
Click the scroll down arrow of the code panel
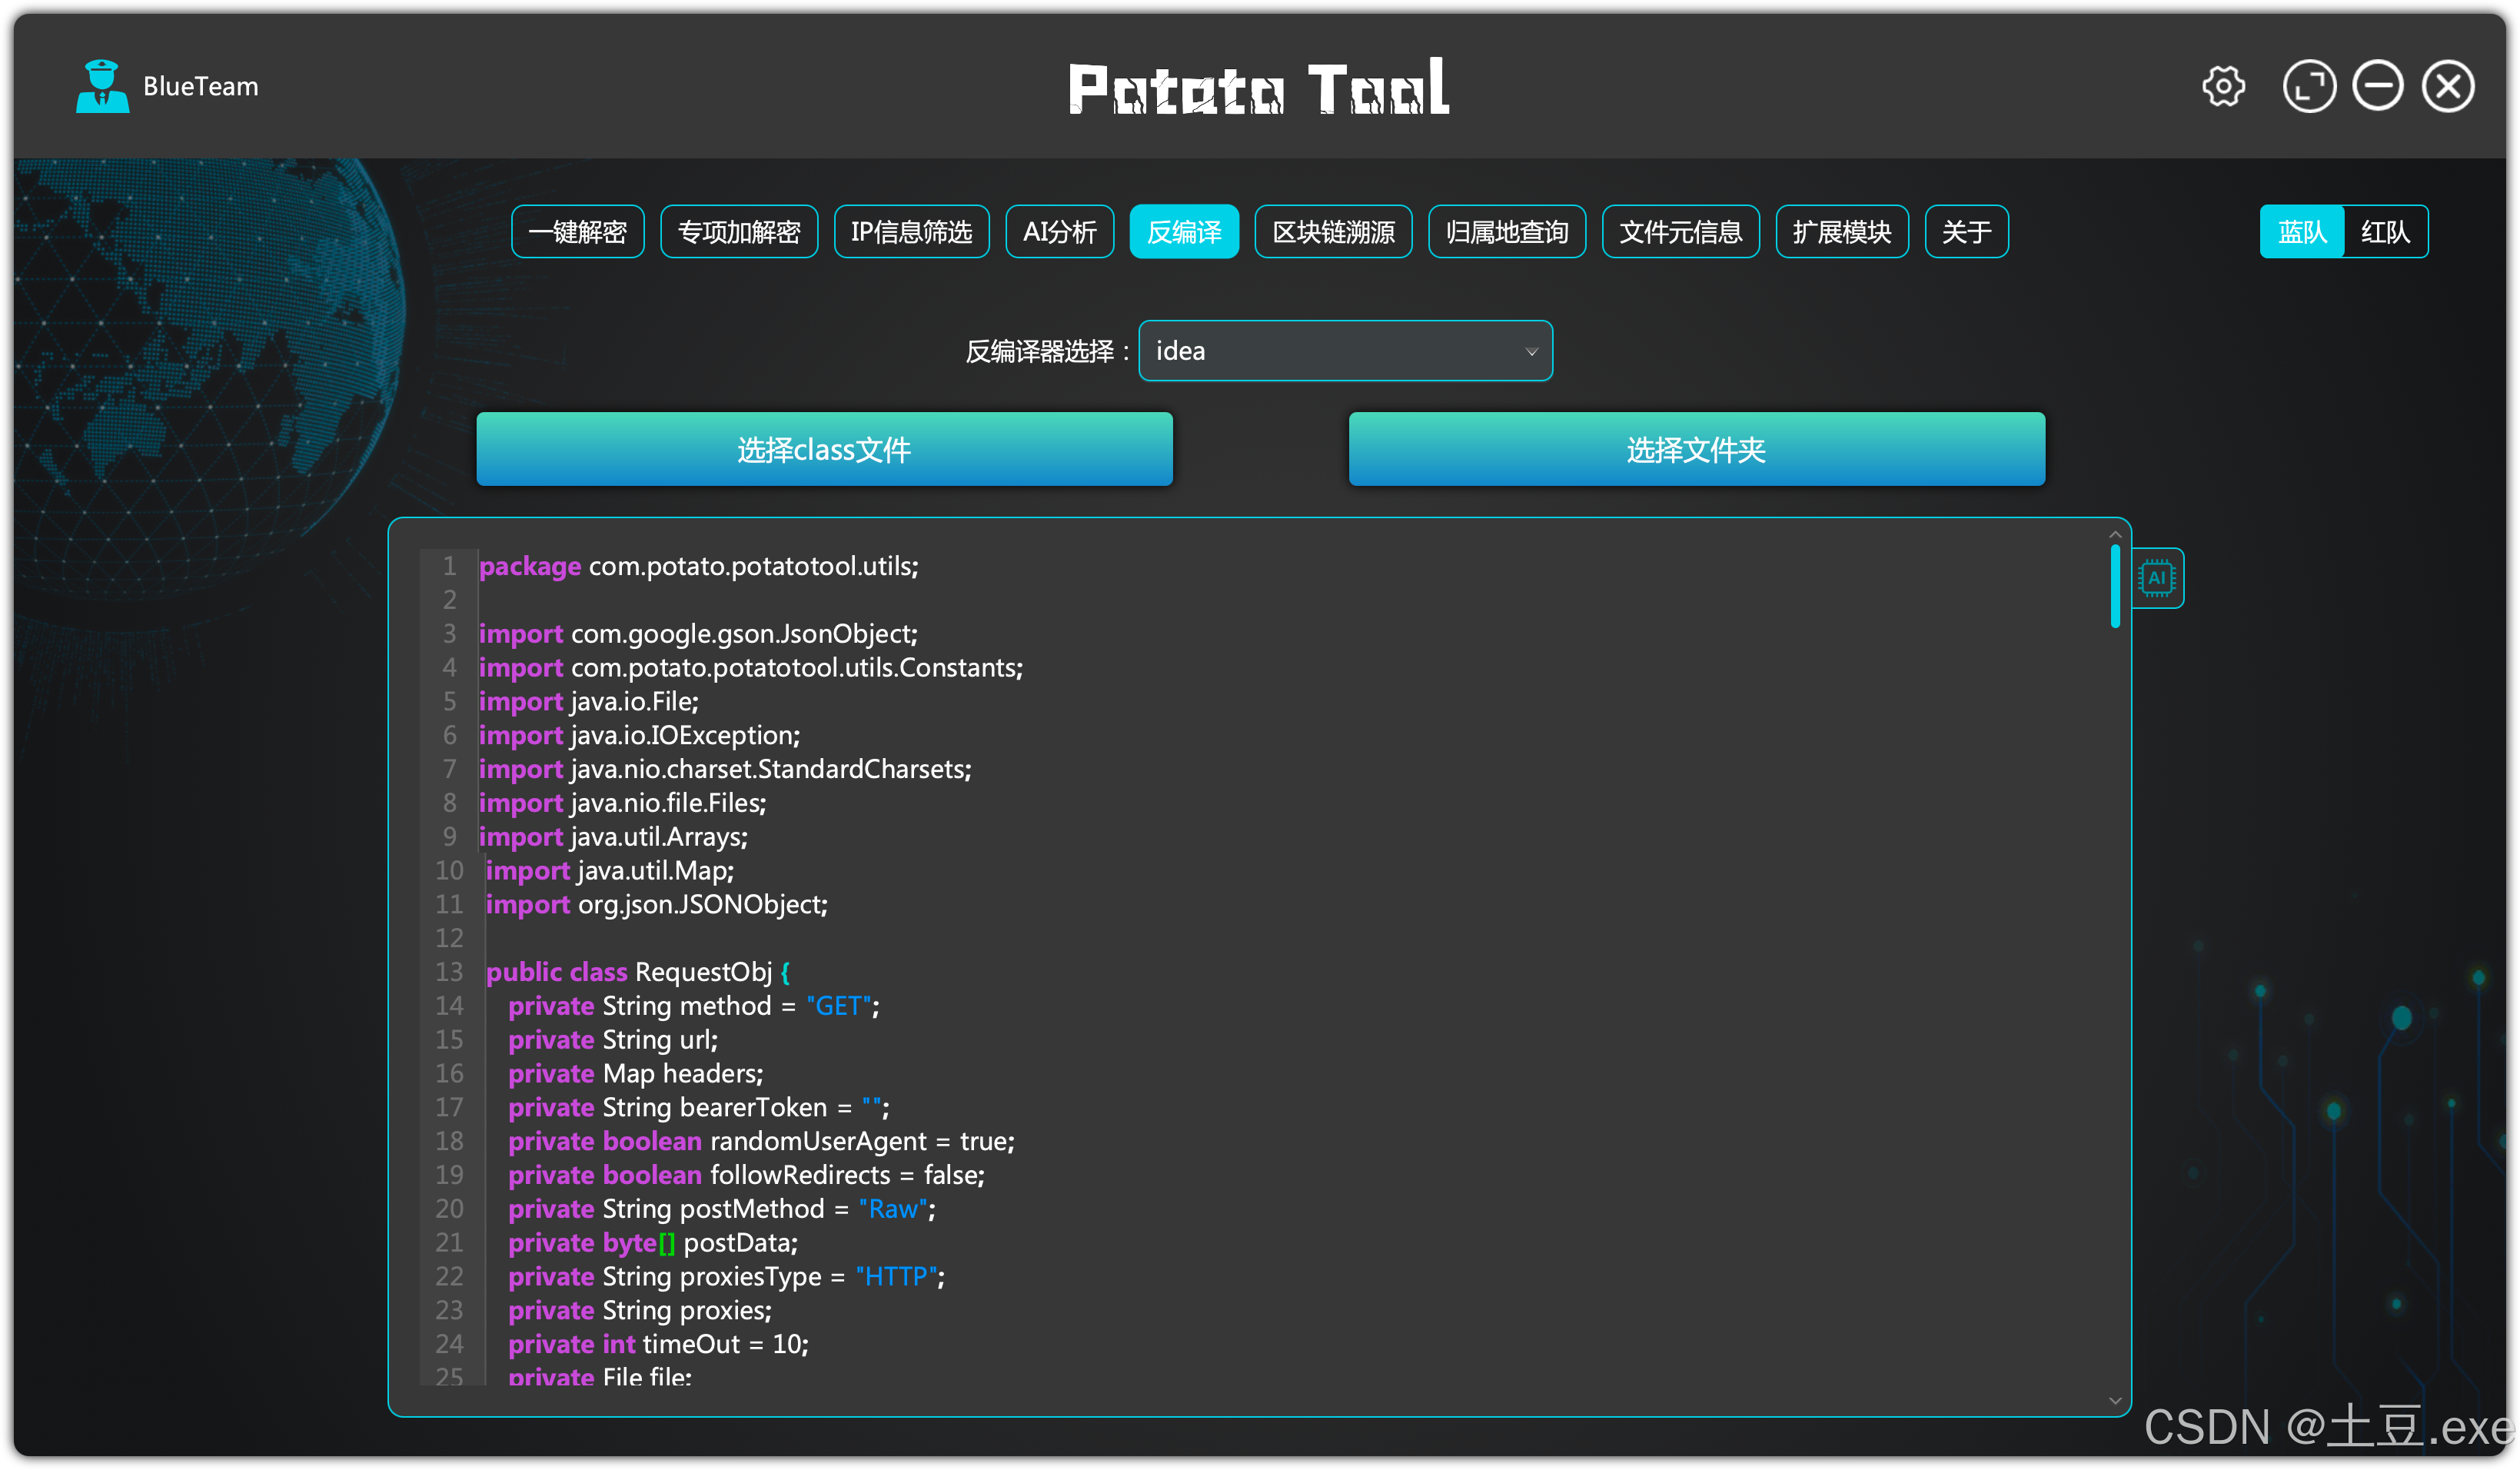2114,1401
